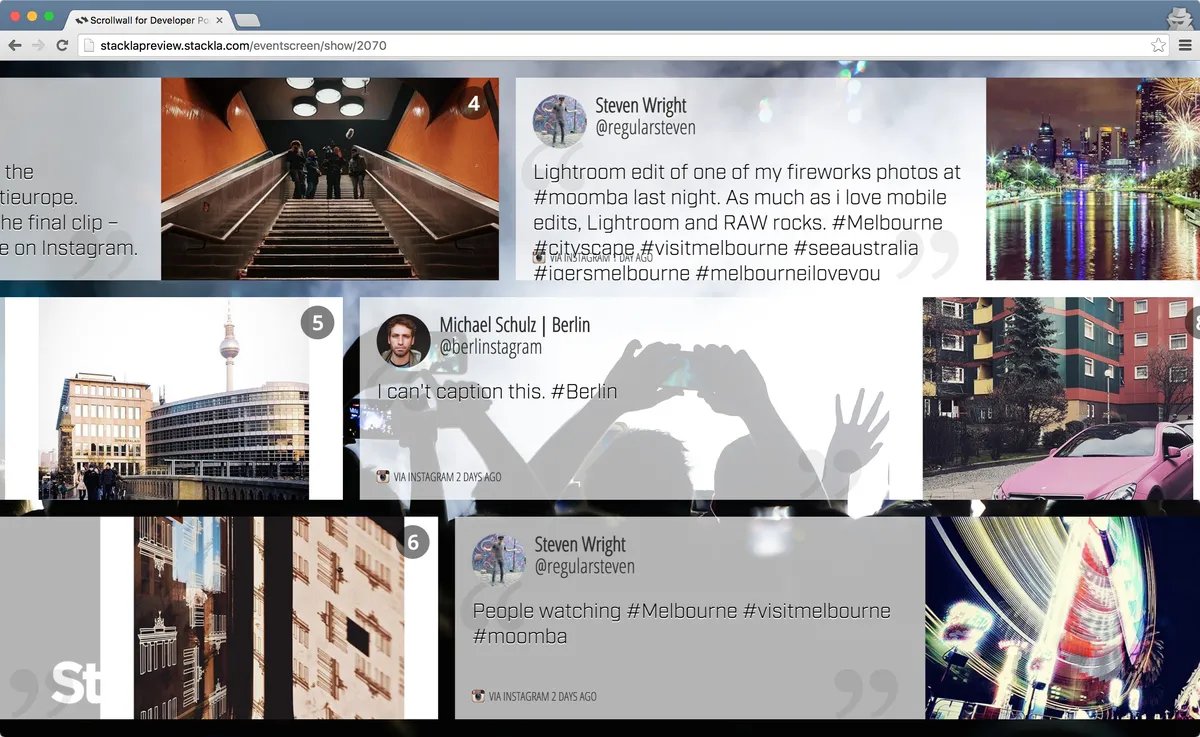This screenshot has height=737, width=1200.
Task: Click the number 6 badge on the building photo
Action: pyautogui.click(x=414, y=543)
